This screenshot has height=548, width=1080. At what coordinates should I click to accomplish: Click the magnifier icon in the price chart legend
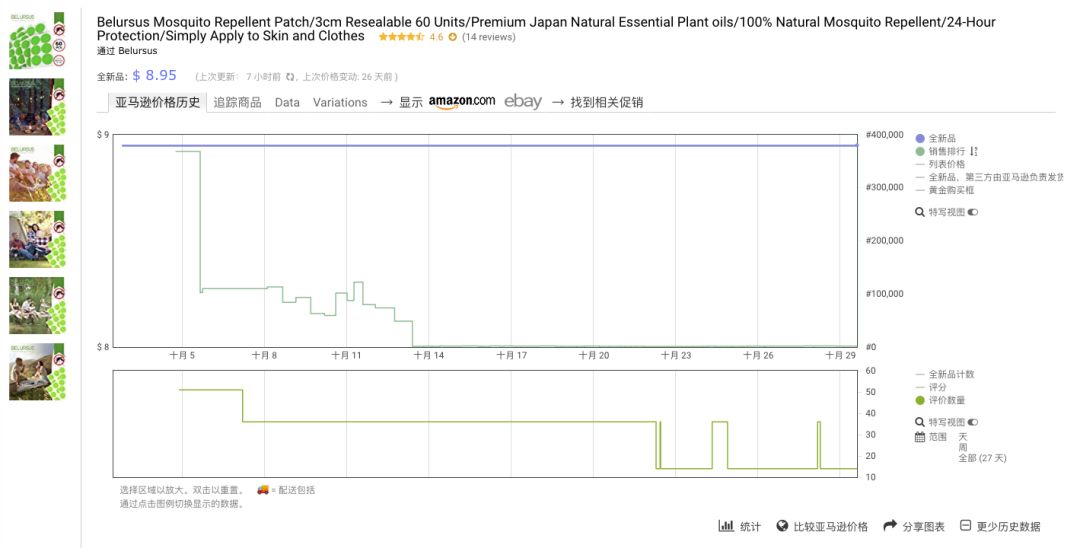tap(920, 212)
